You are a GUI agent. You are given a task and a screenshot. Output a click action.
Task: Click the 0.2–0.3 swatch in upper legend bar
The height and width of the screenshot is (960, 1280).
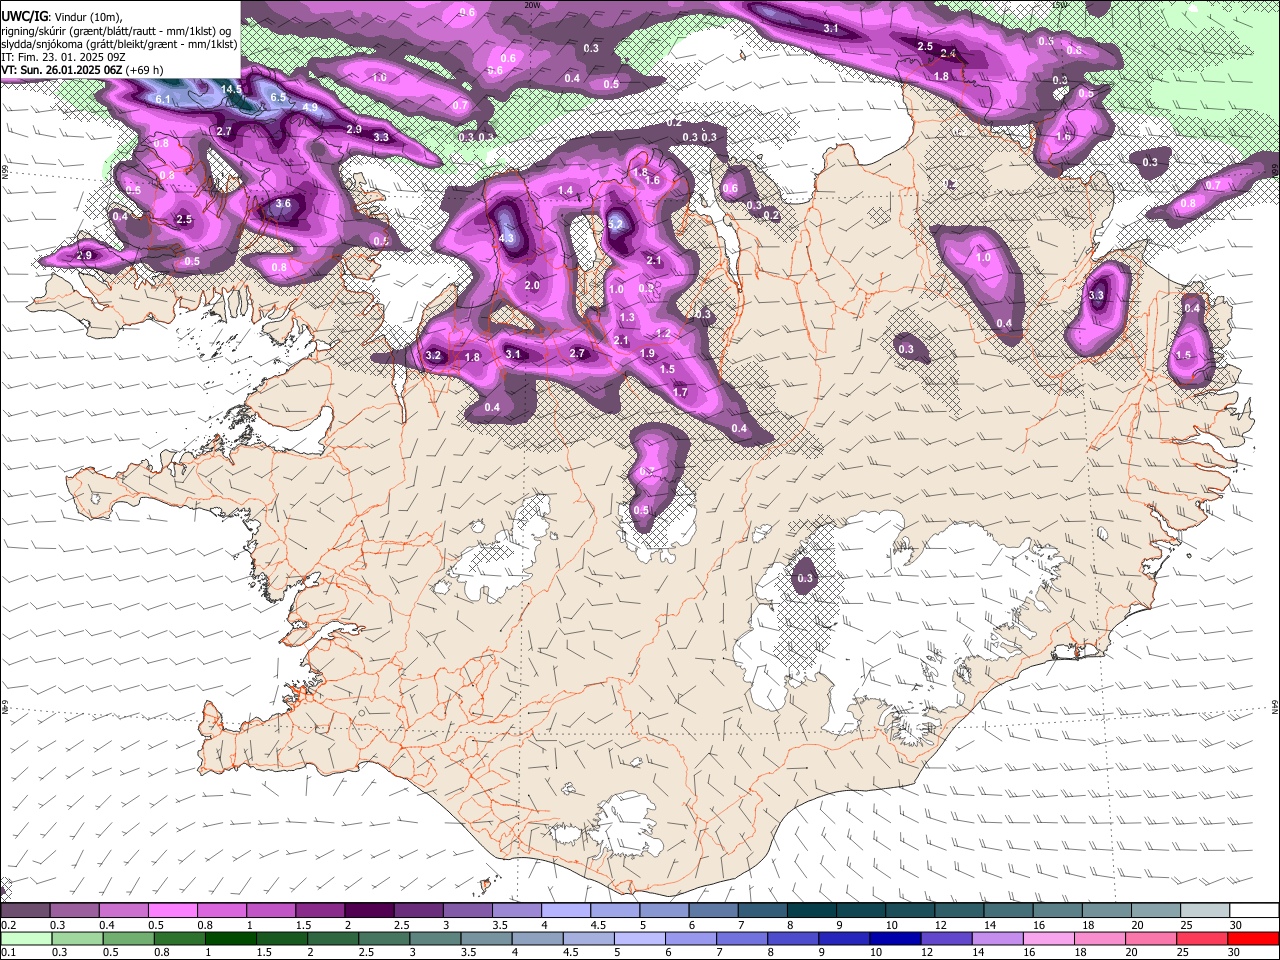click(x=26, y=911)
